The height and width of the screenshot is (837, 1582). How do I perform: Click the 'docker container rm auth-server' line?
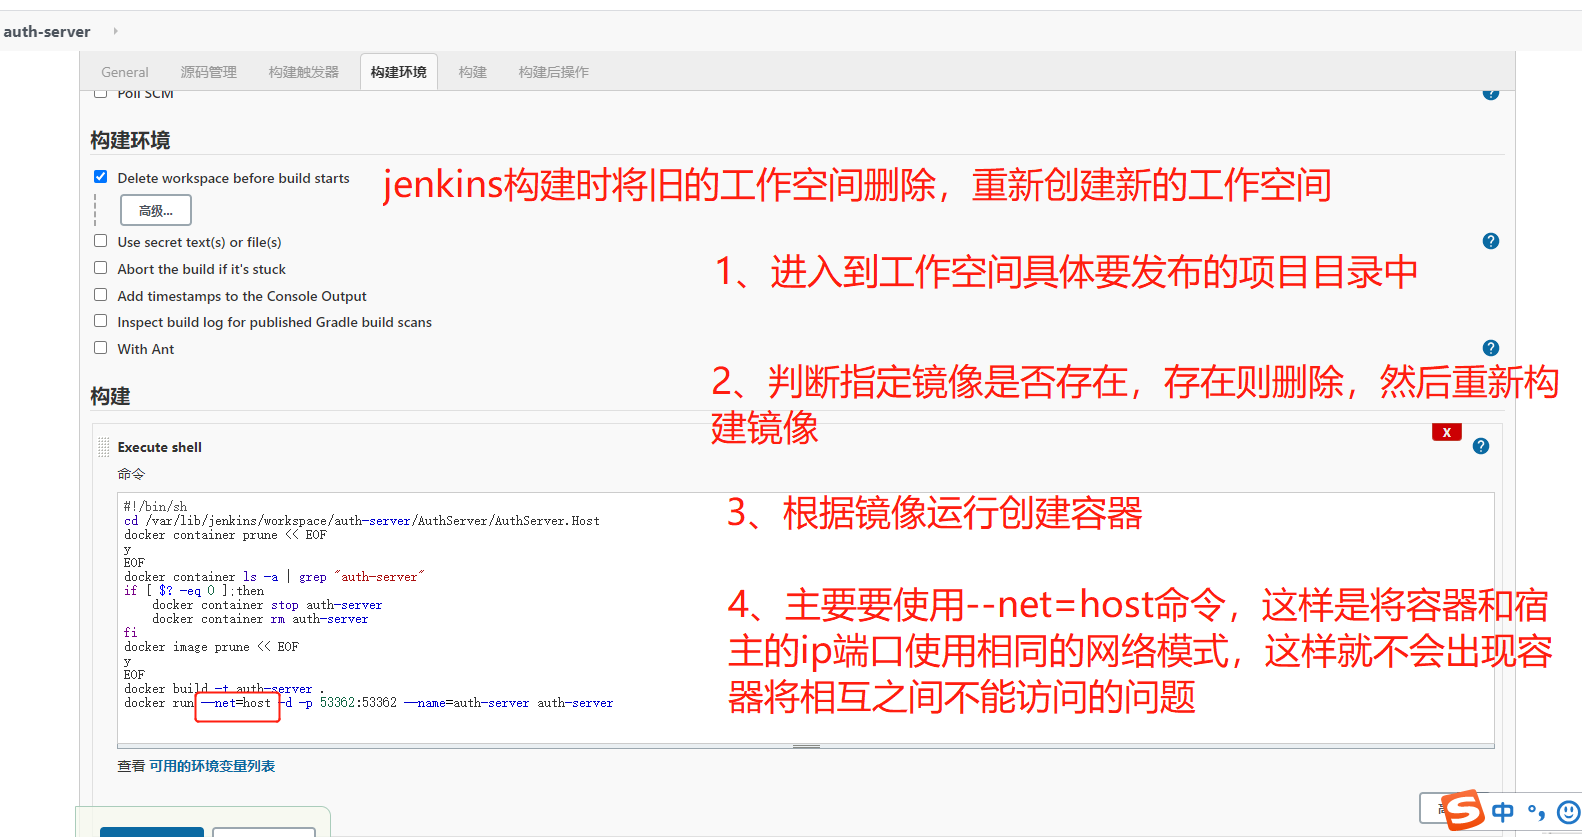point(260,619)
